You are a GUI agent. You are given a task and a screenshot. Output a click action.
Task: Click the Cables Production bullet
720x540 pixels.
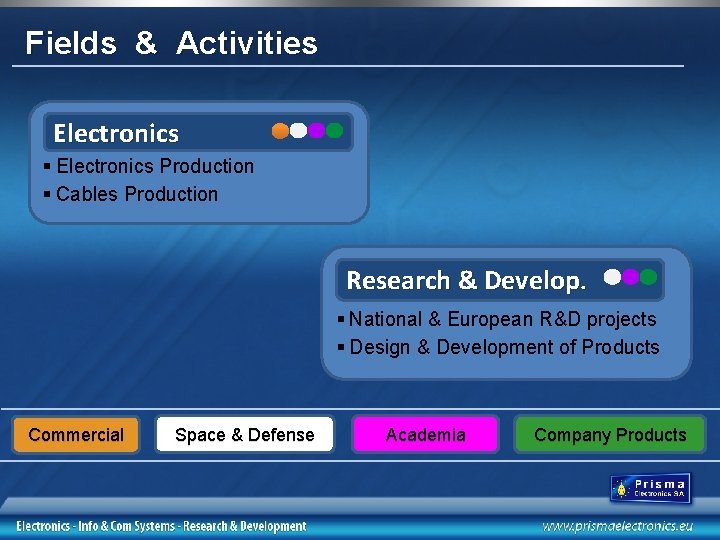tap(131, 194)
